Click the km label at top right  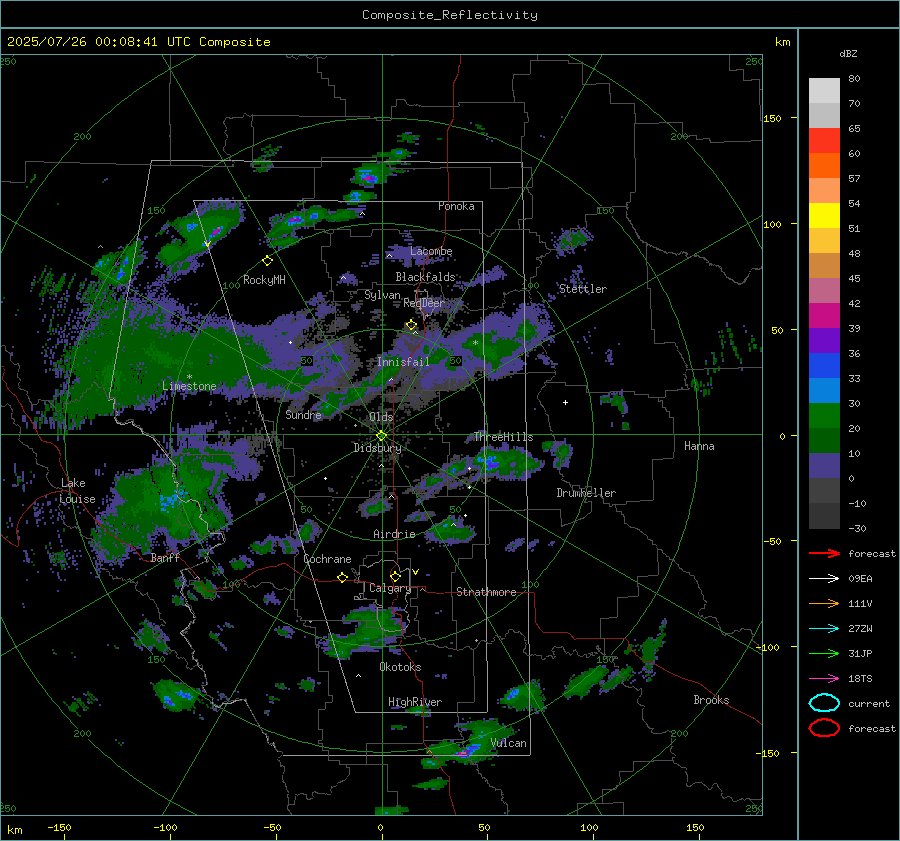point(782,42)
